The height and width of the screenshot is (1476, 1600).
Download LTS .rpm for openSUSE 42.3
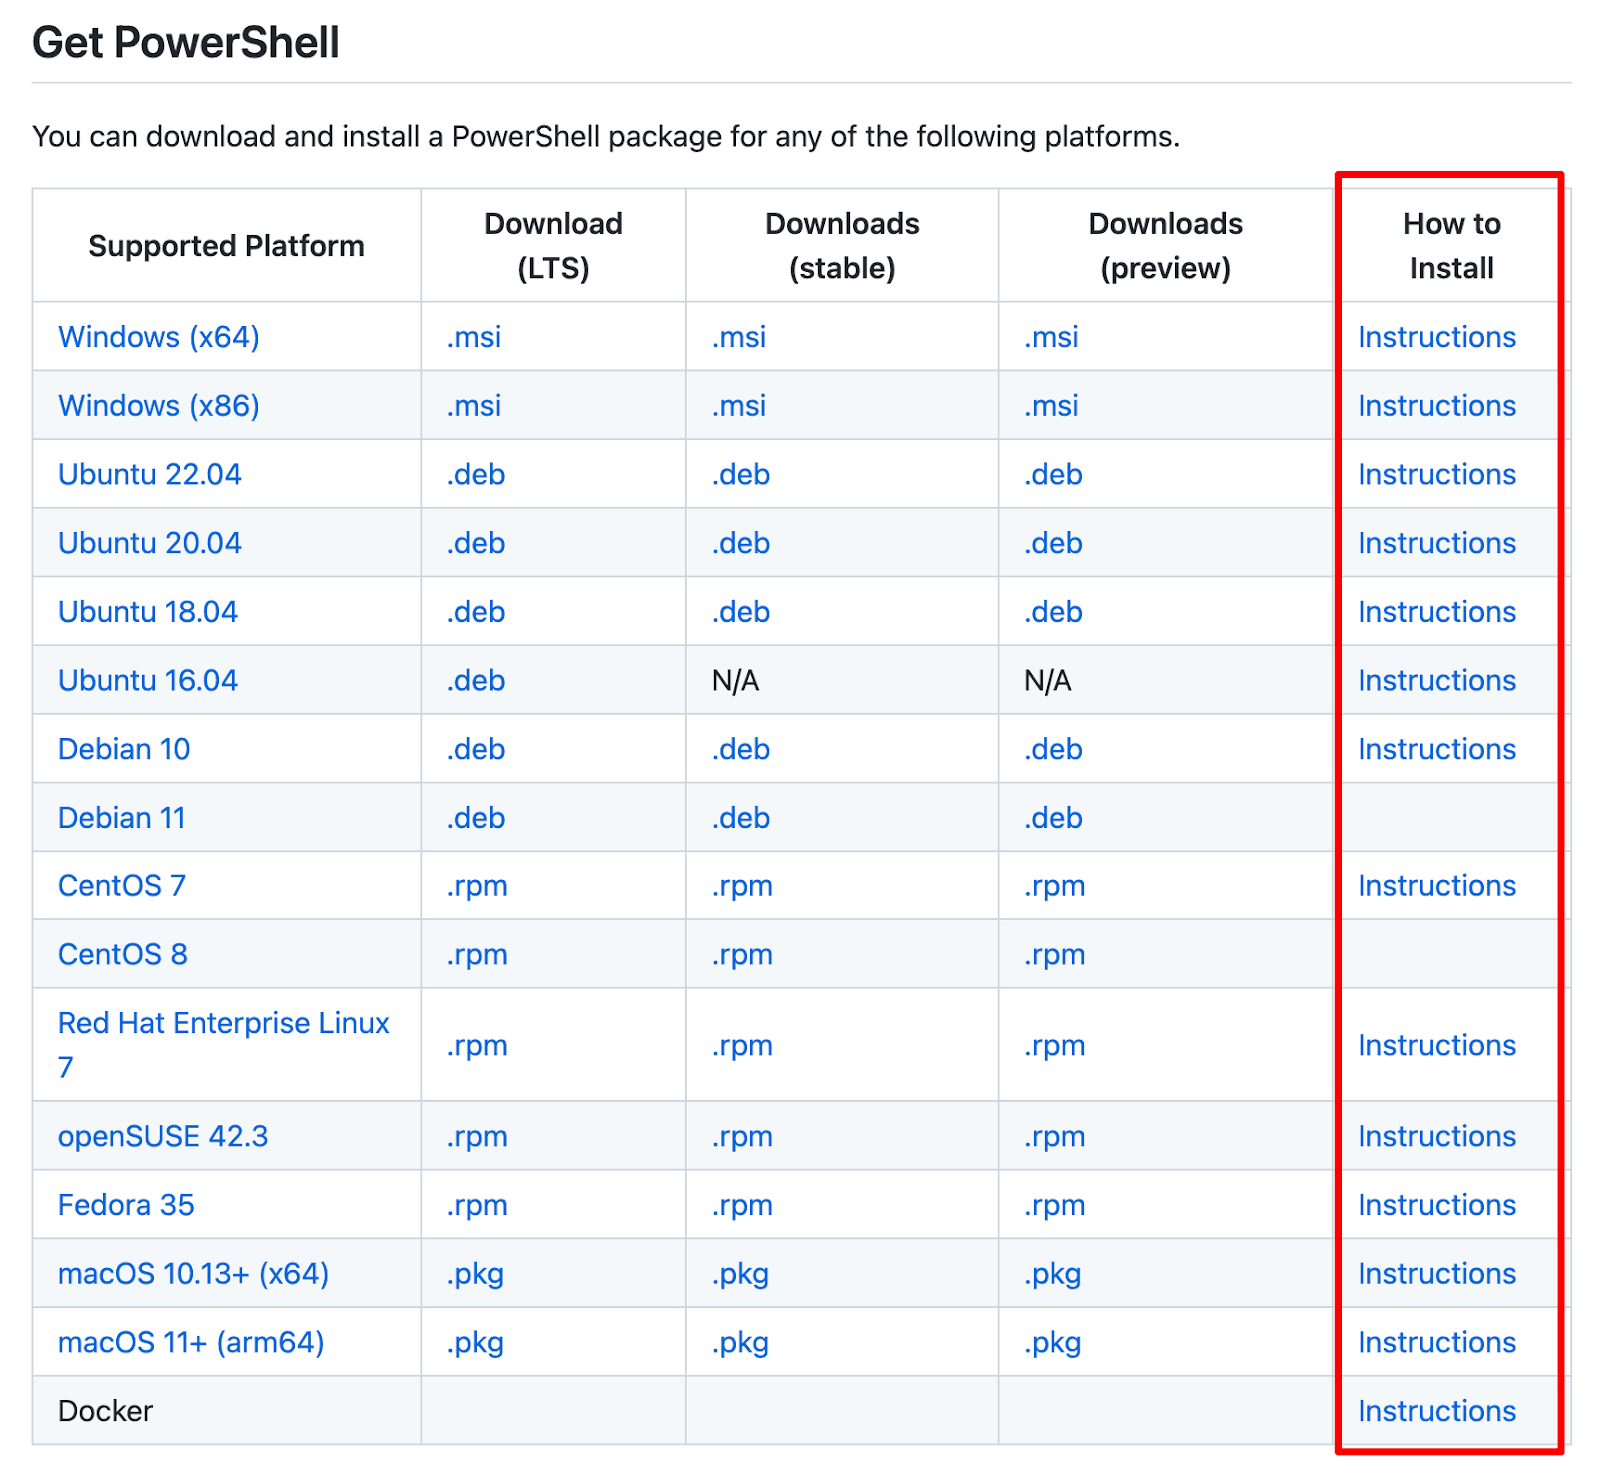point(477,1137)
